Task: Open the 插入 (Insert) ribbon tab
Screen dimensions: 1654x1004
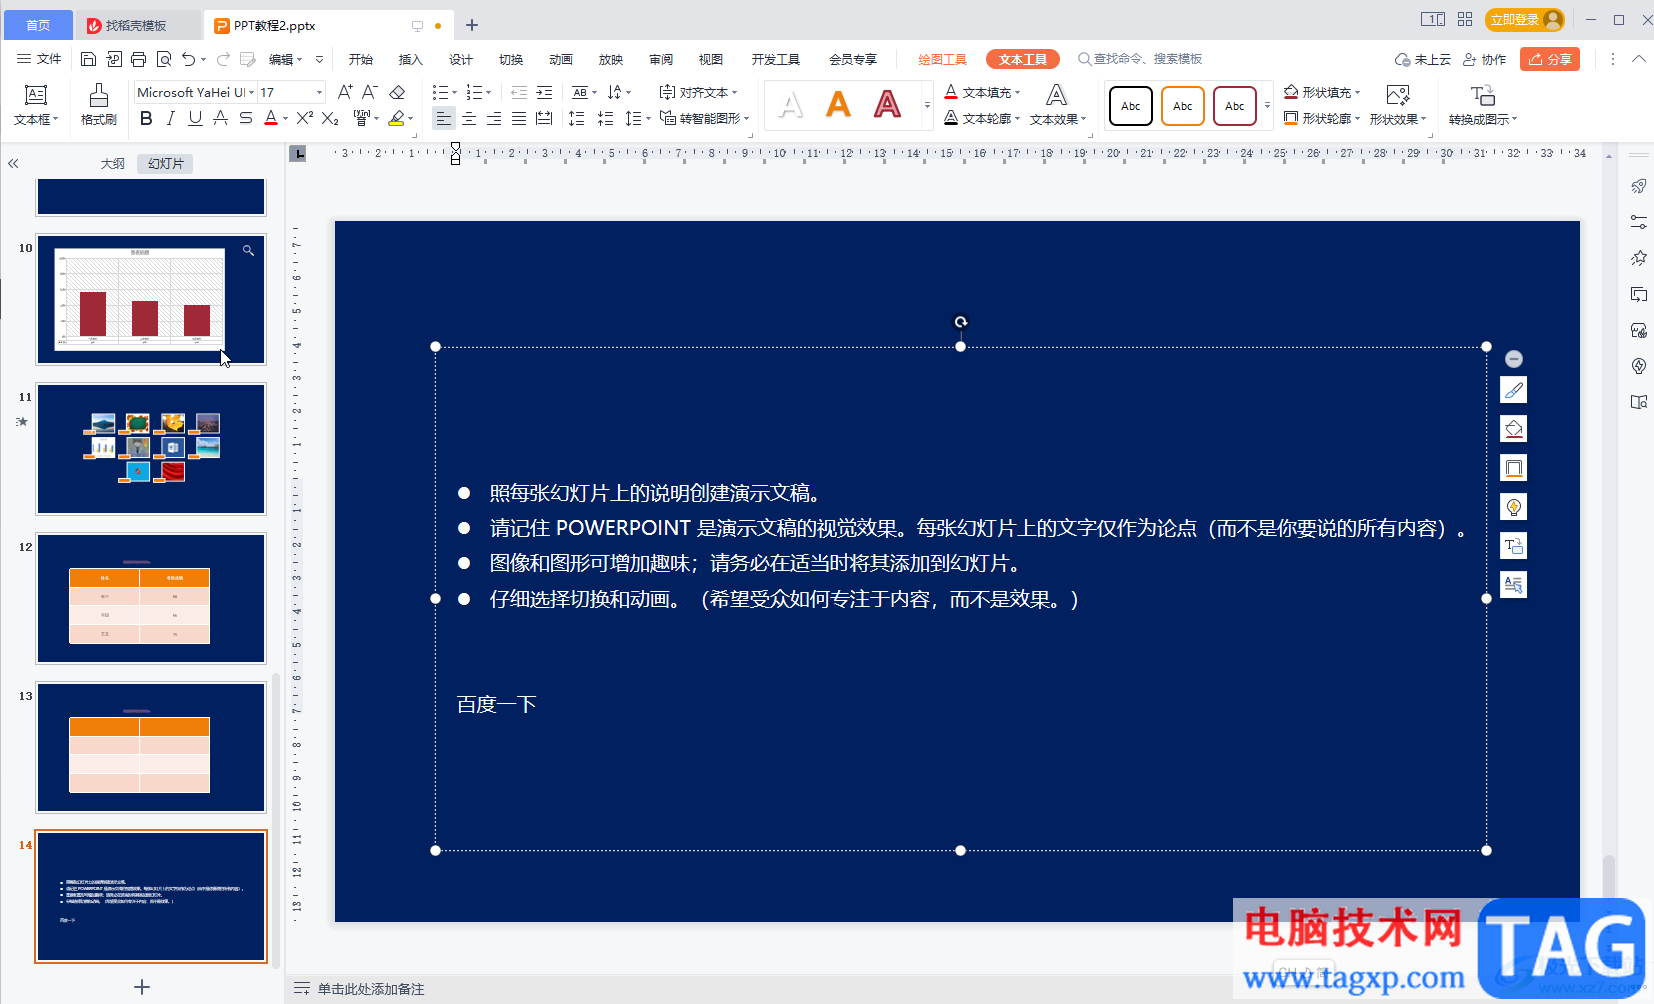Action: [411, 59]
